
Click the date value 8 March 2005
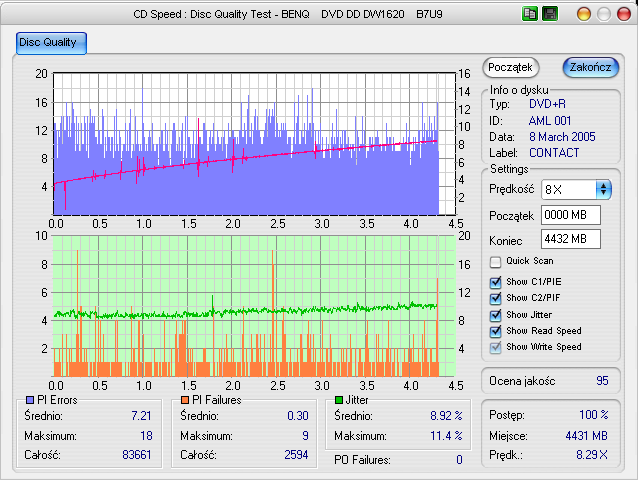pyautogui.click(x=562, y=137)
